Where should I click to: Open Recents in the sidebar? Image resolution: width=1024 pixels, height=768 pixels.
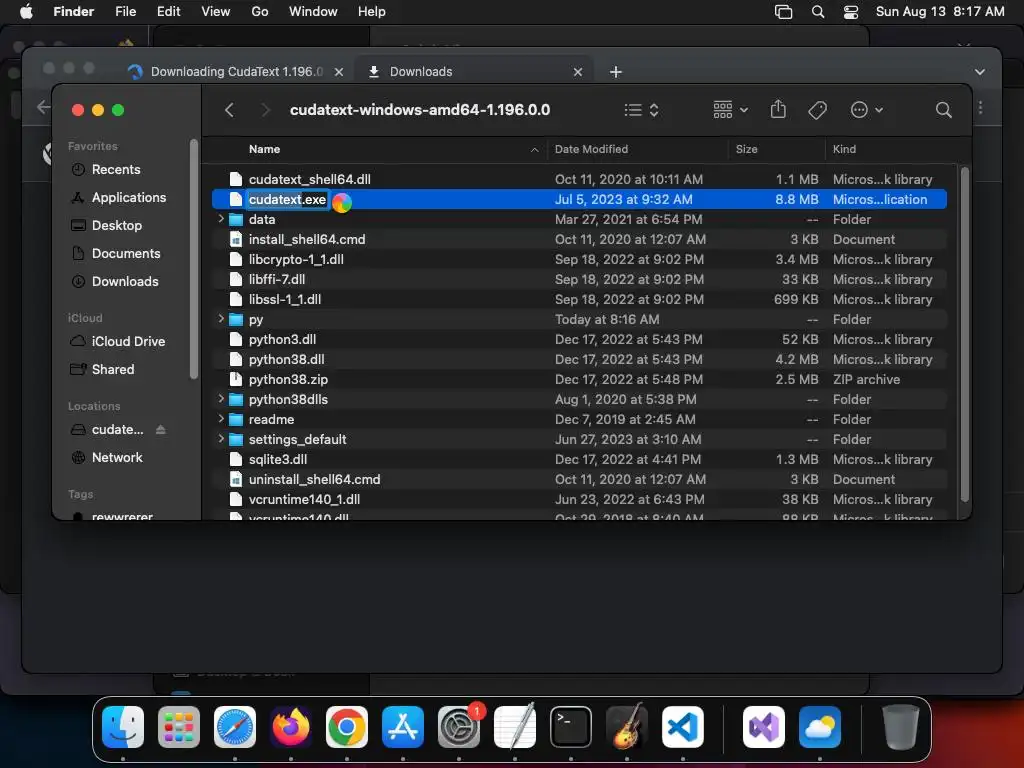116,169
